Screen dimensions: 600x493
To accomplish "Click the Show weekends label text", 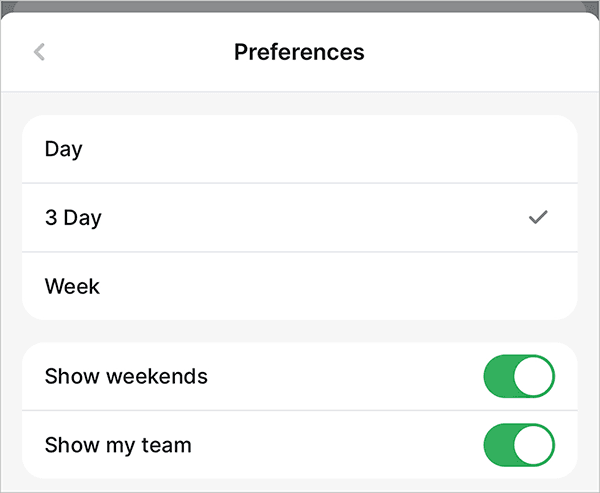I will 126,376.
